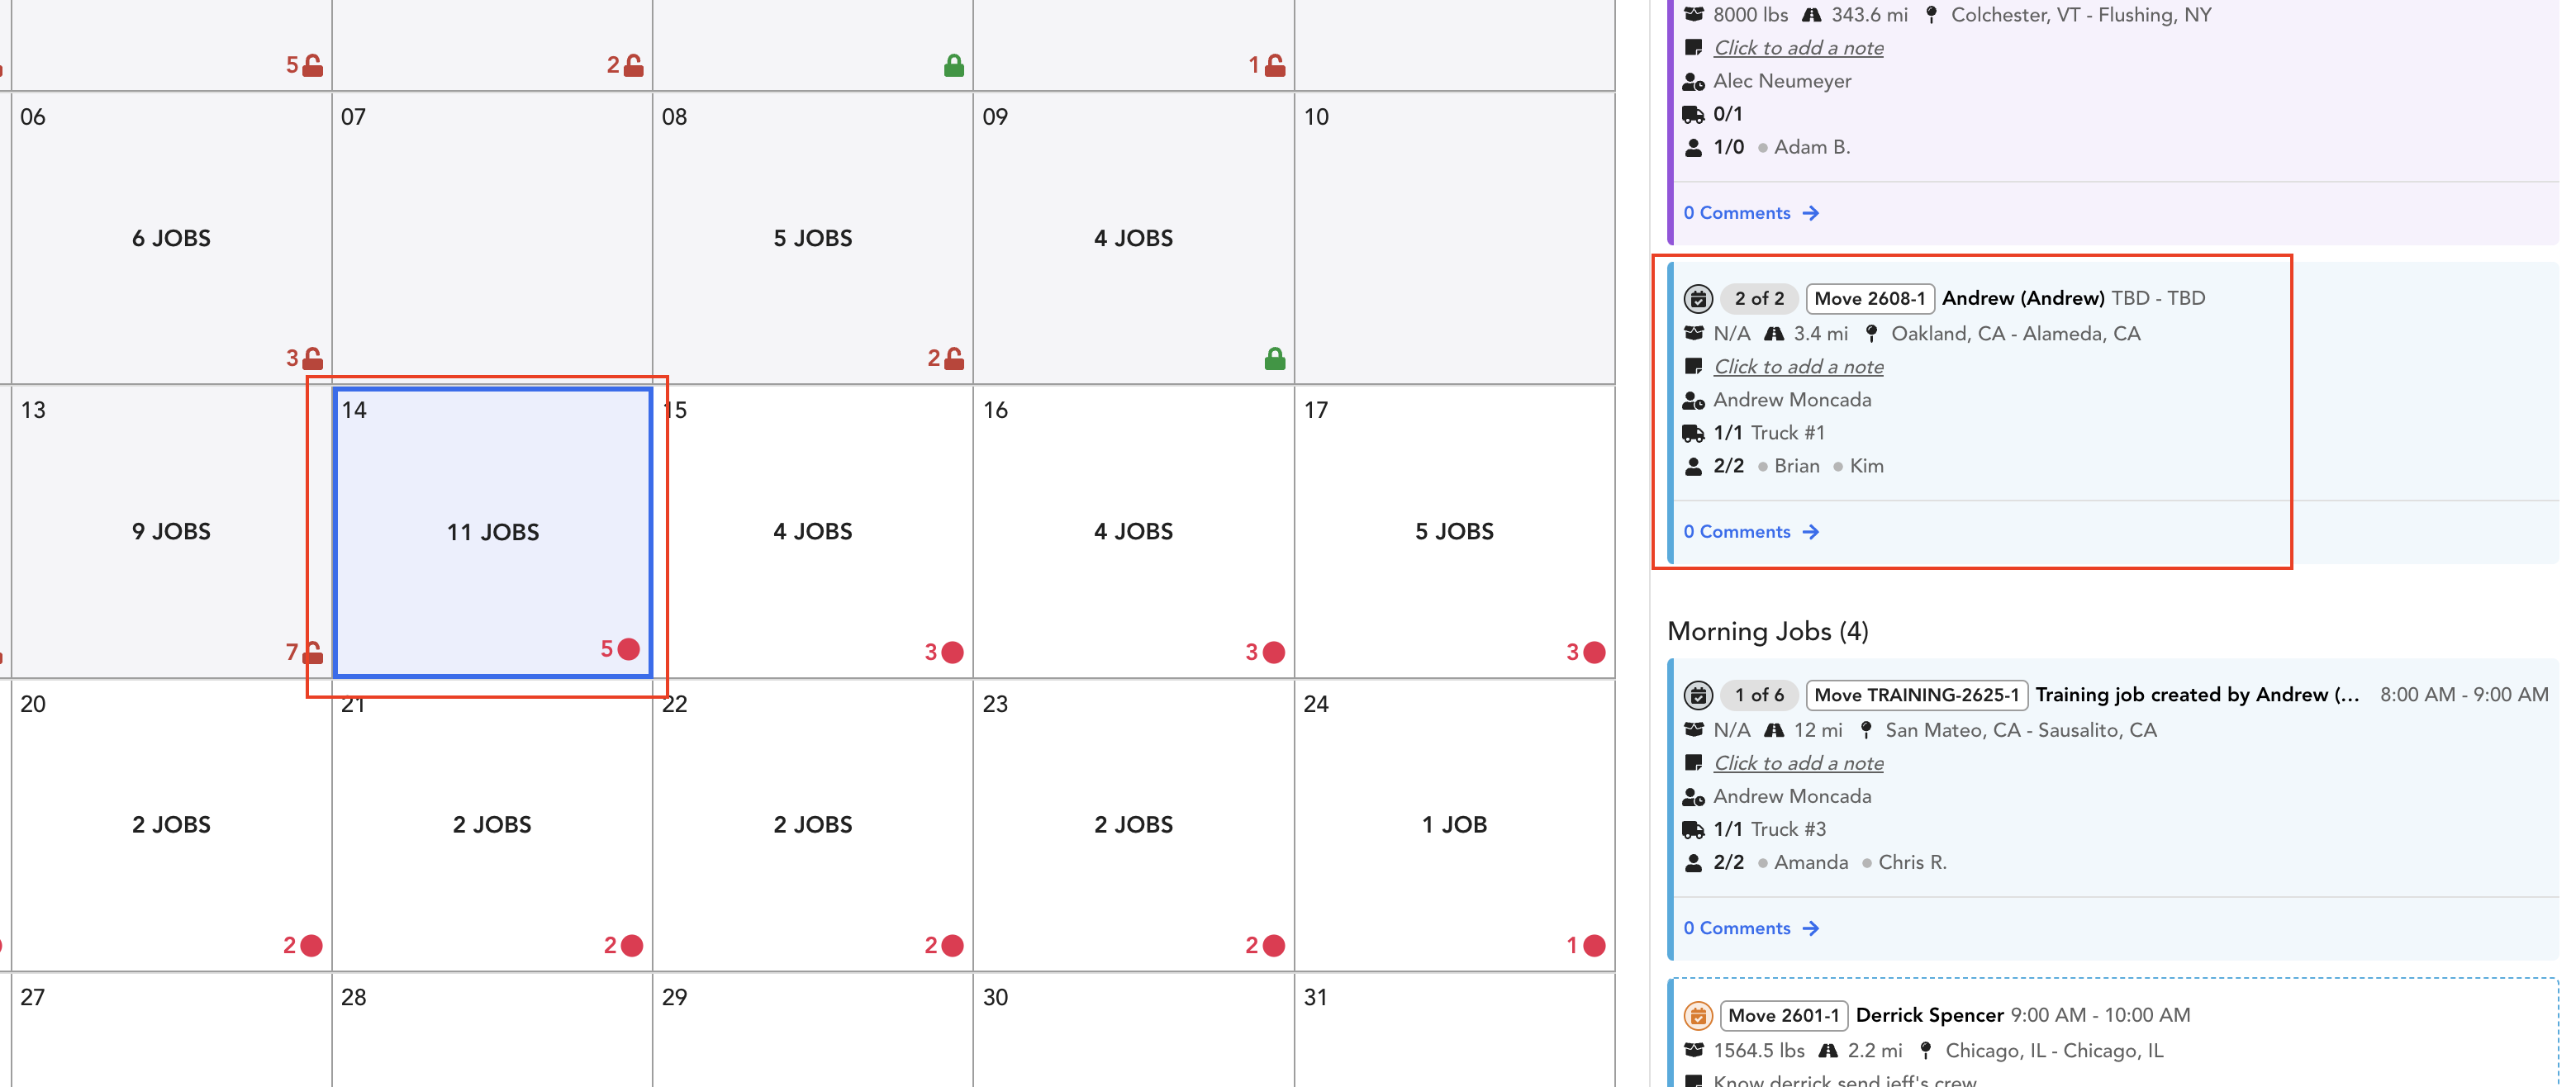Screen dimensions: 2576x1087
Task: Click the red dot indicator on day 23
Action: pos(1273,945)
